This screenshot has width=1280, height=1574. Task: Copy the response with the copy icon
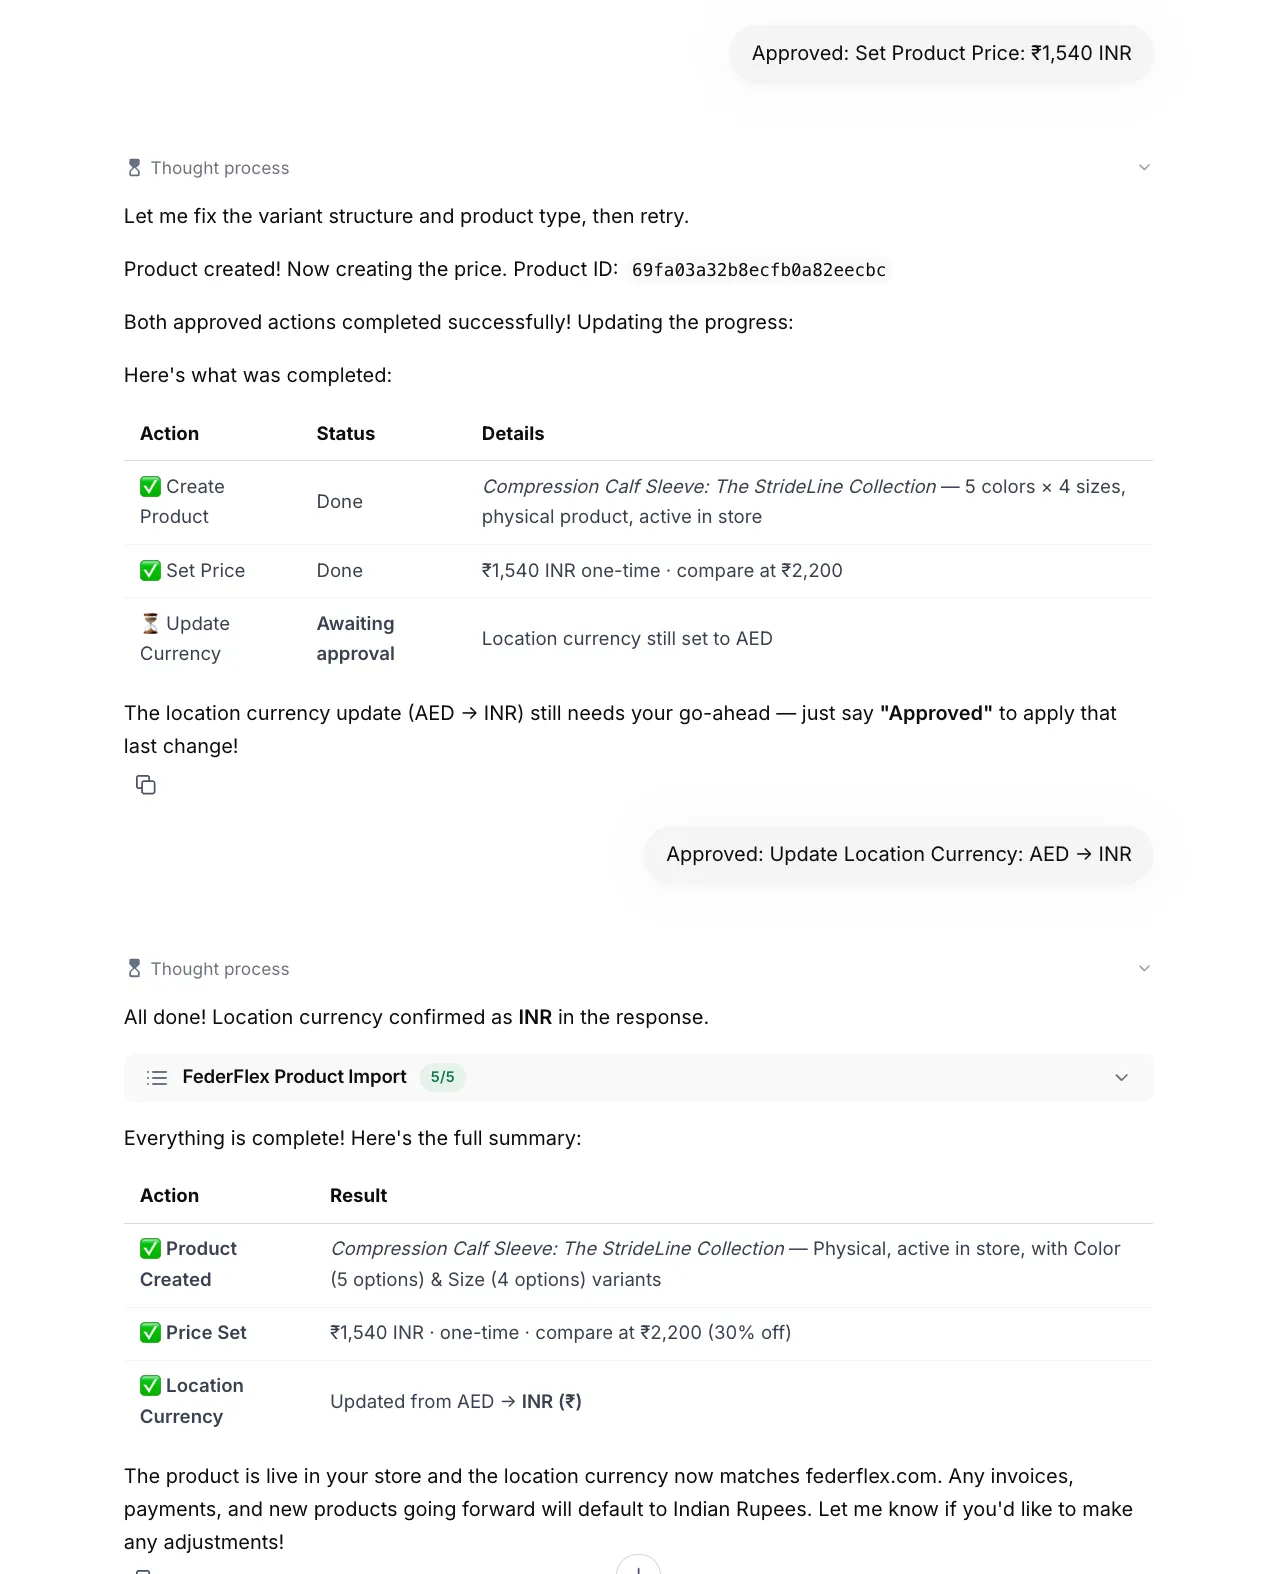146,785
